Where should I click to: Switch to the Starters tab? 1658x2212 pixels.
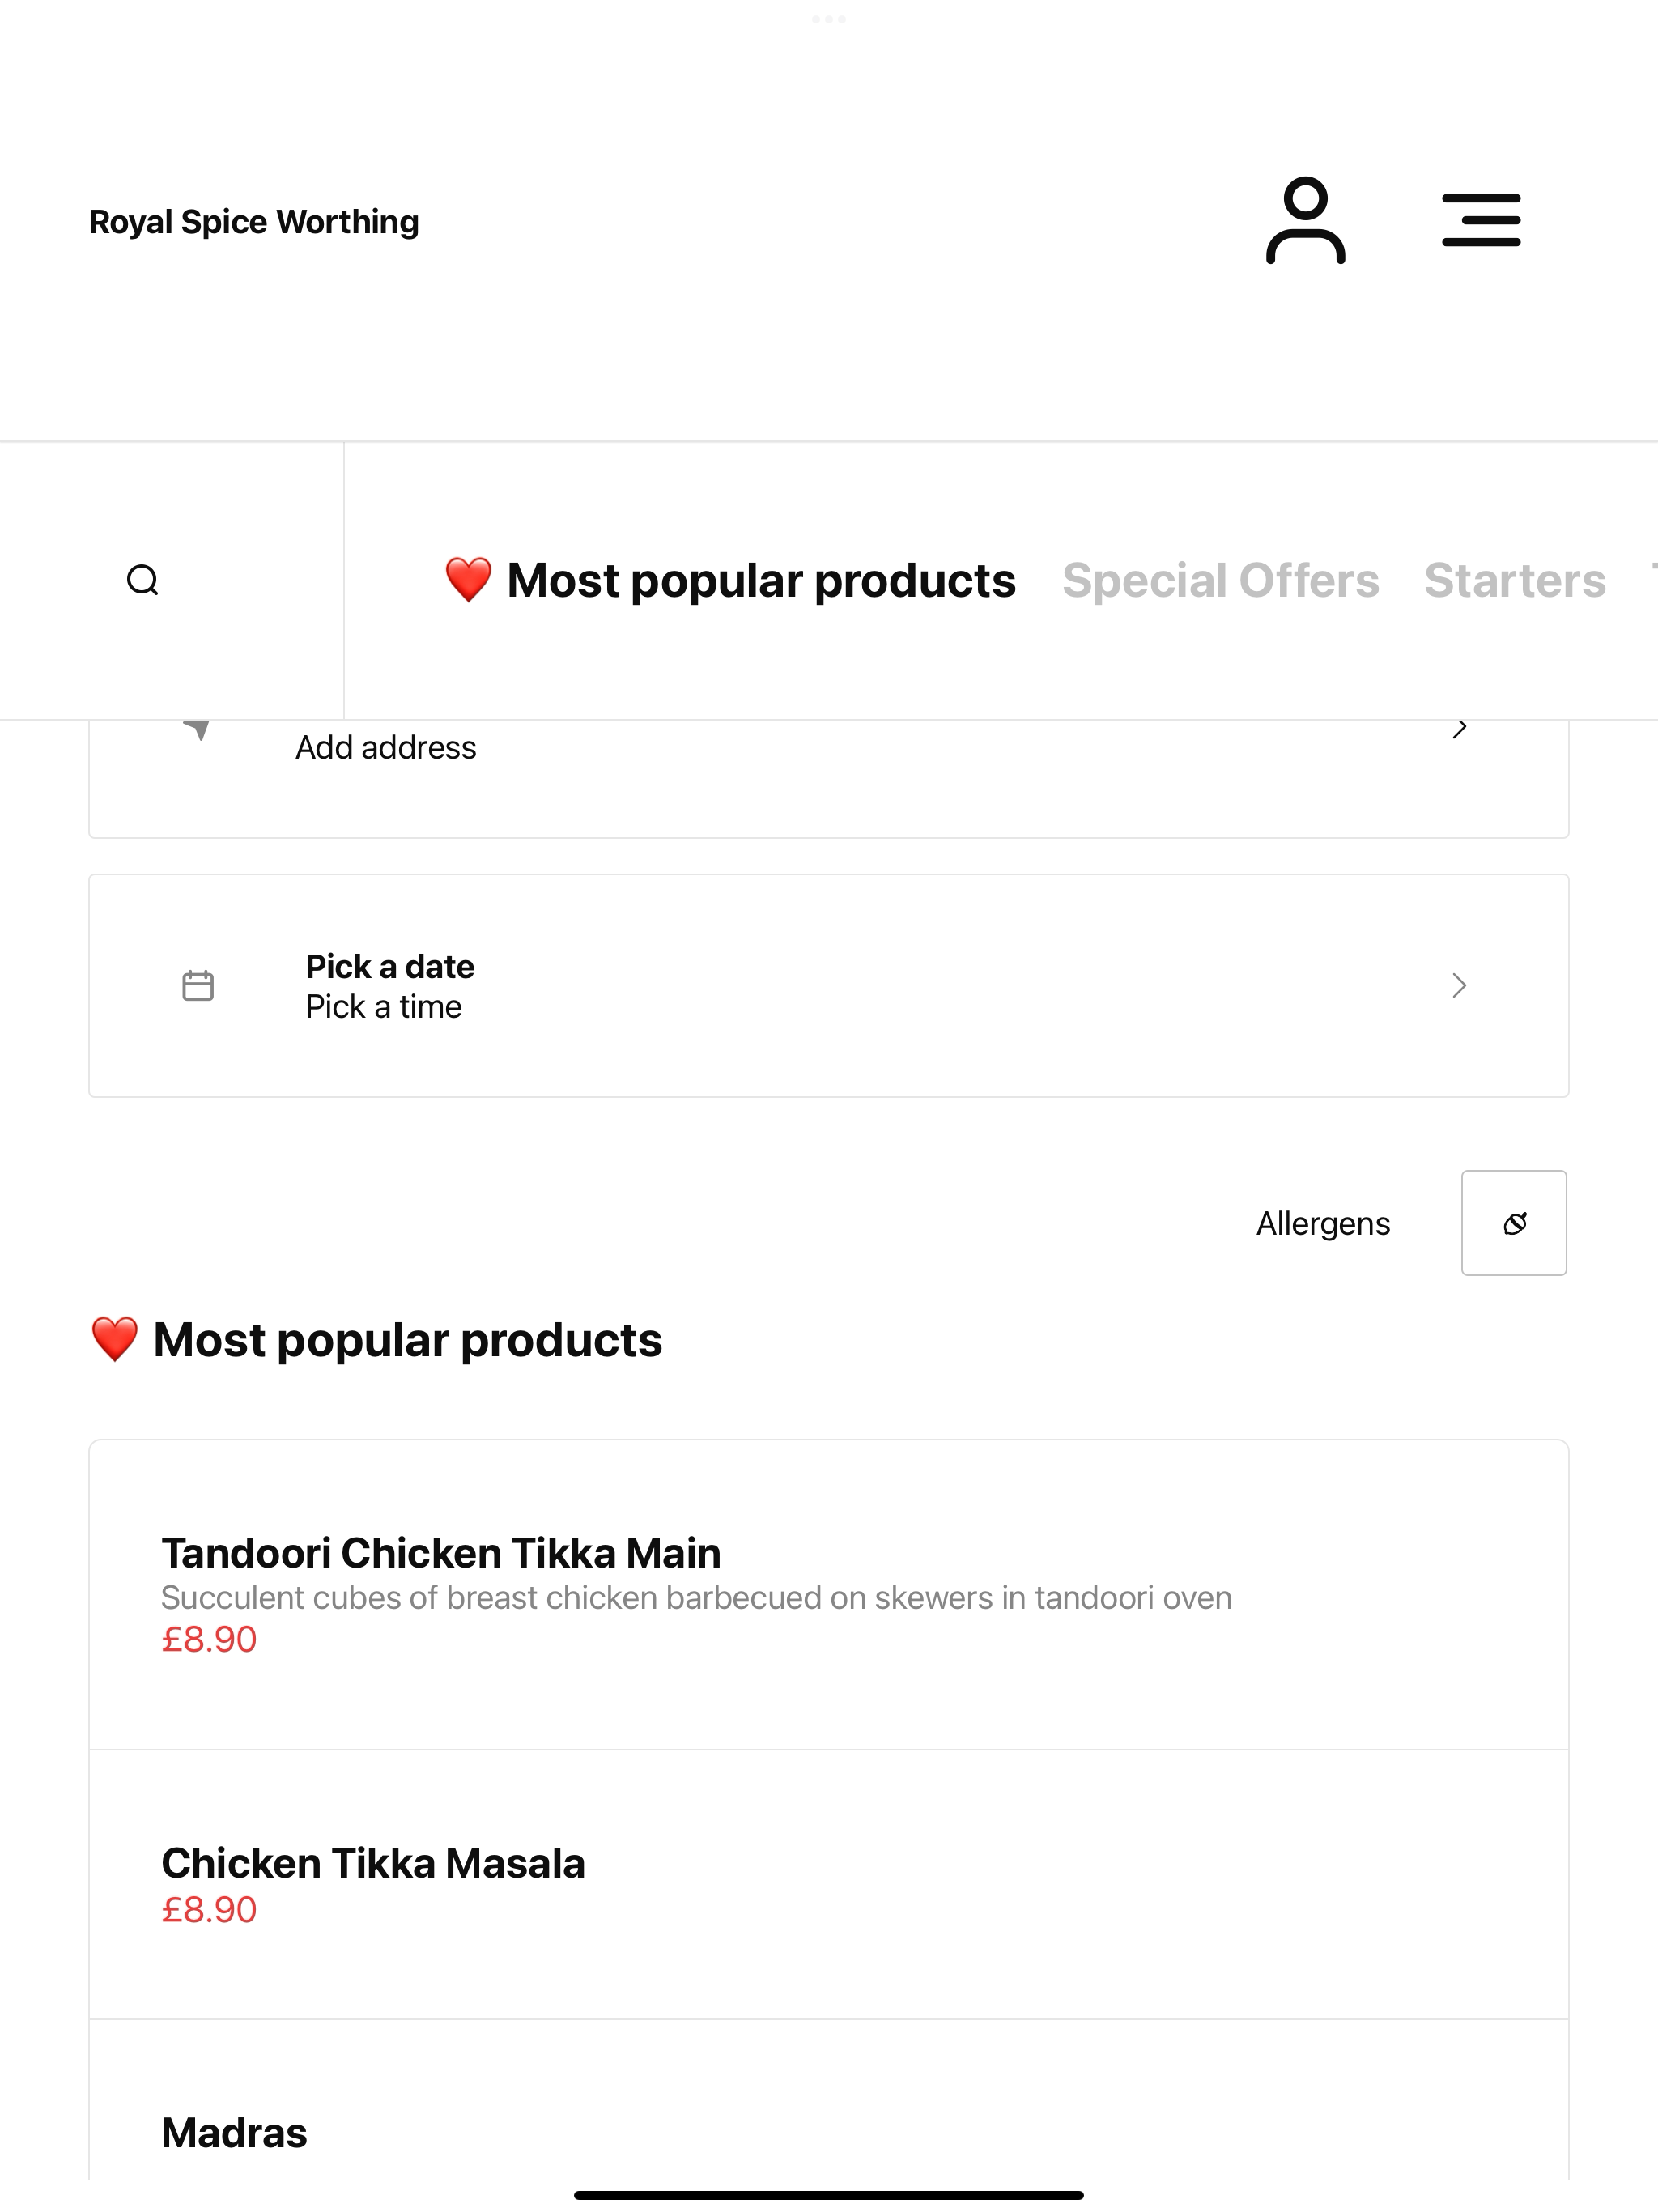click(1515, 580)
